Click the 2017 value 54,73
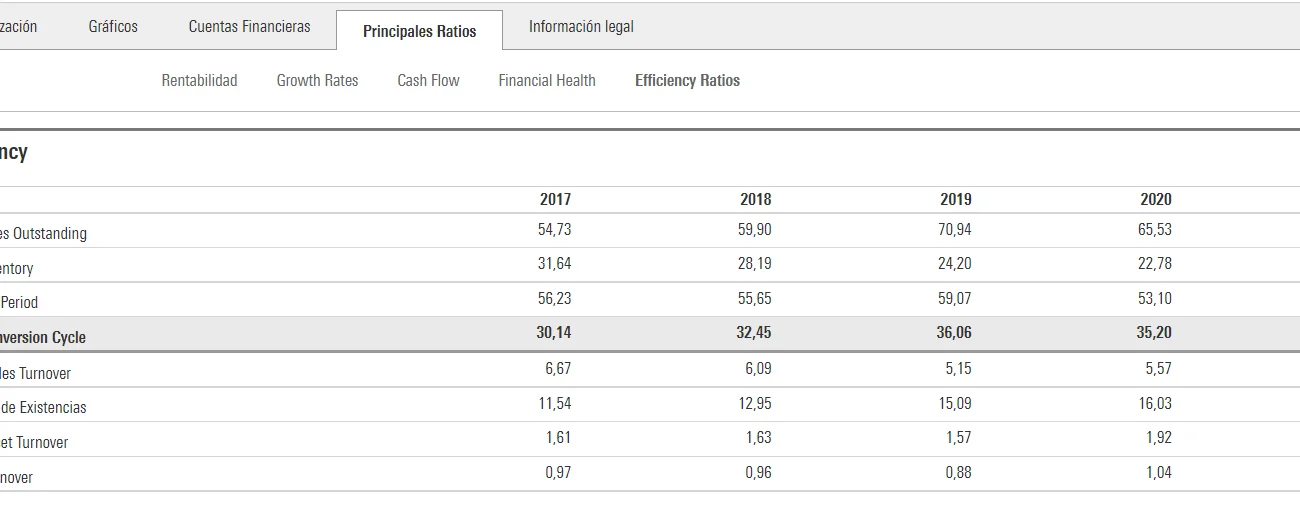The height and width of the screenshot is (505, 1300). [x=554, y=229]
